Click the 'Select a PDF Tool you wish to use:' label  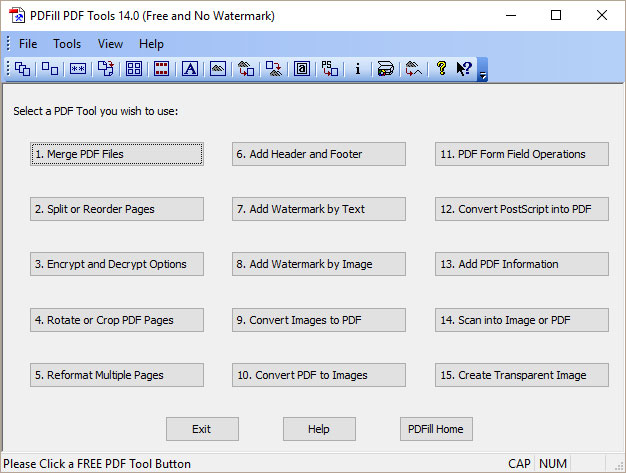pyautogui.click(x=96, y=111)
